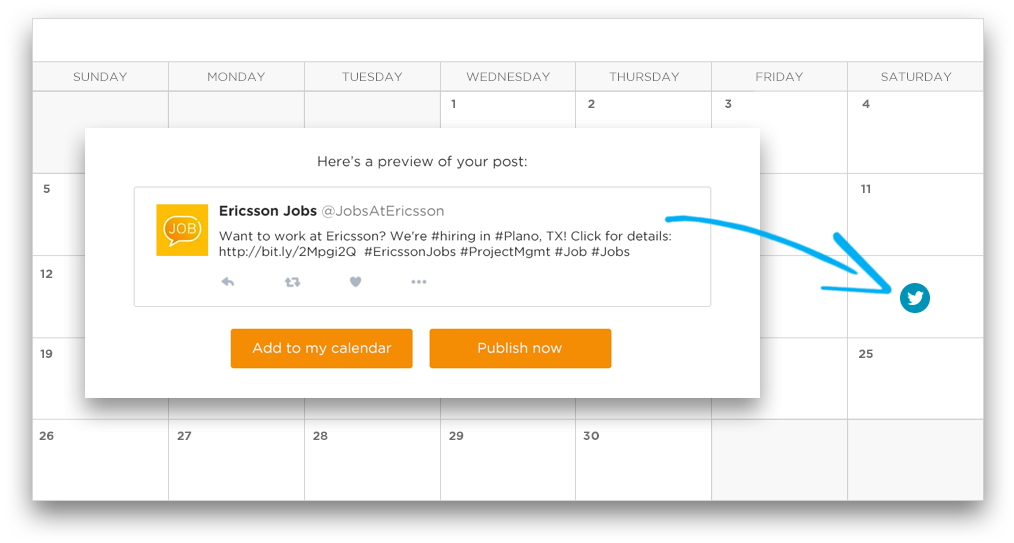Click the orange JOB avatar icon
The image size is (1014, 543).
[x=182, y=230]
